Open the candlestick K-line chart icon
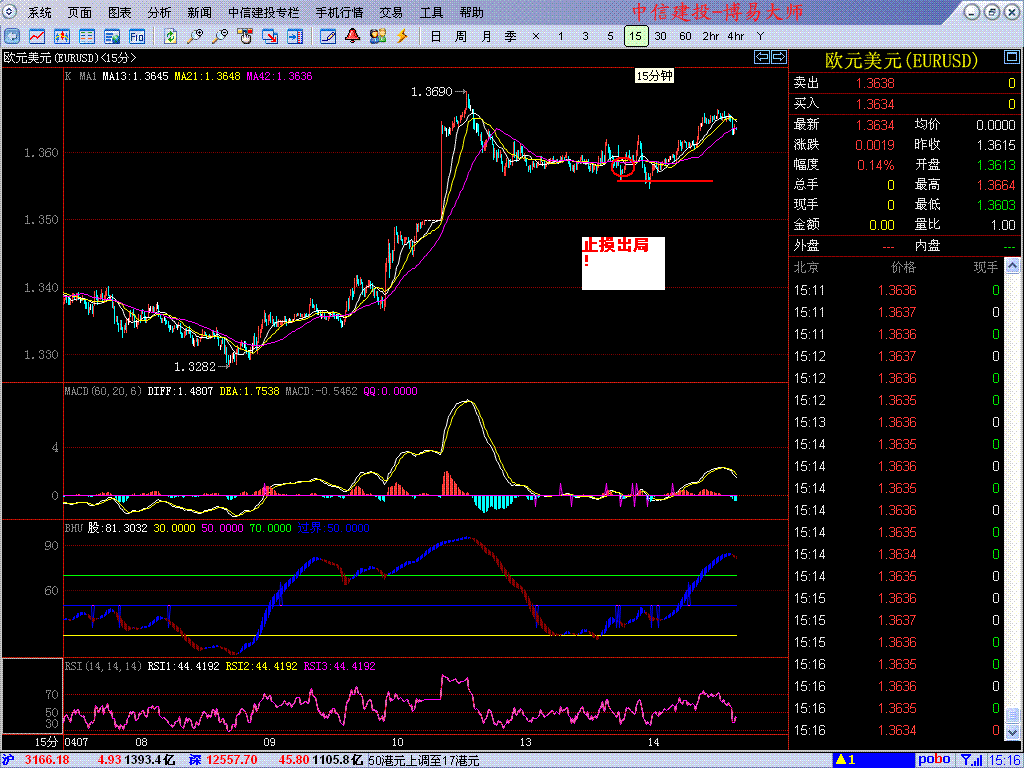The width and height of the screenshot is (1024, 768). pos(62,36)
